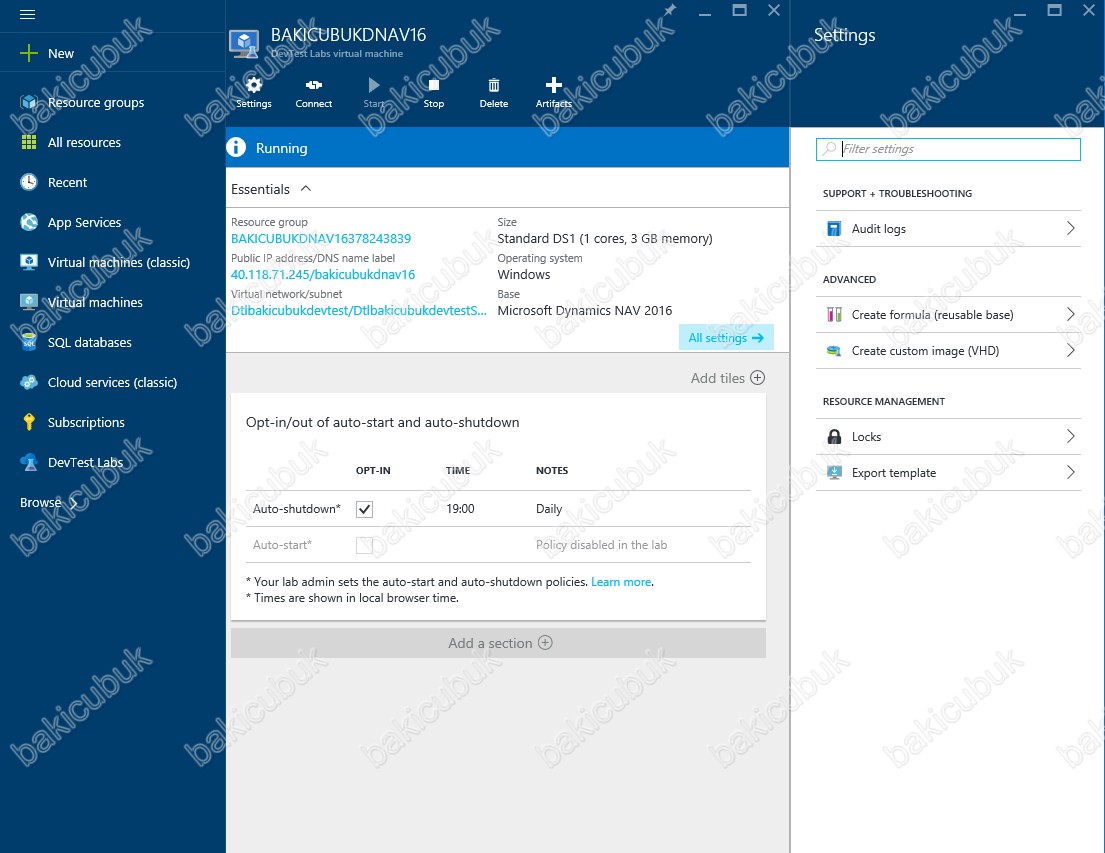Uncheck the Auto-shutdown opt-in checkbox

pos(364,509)
